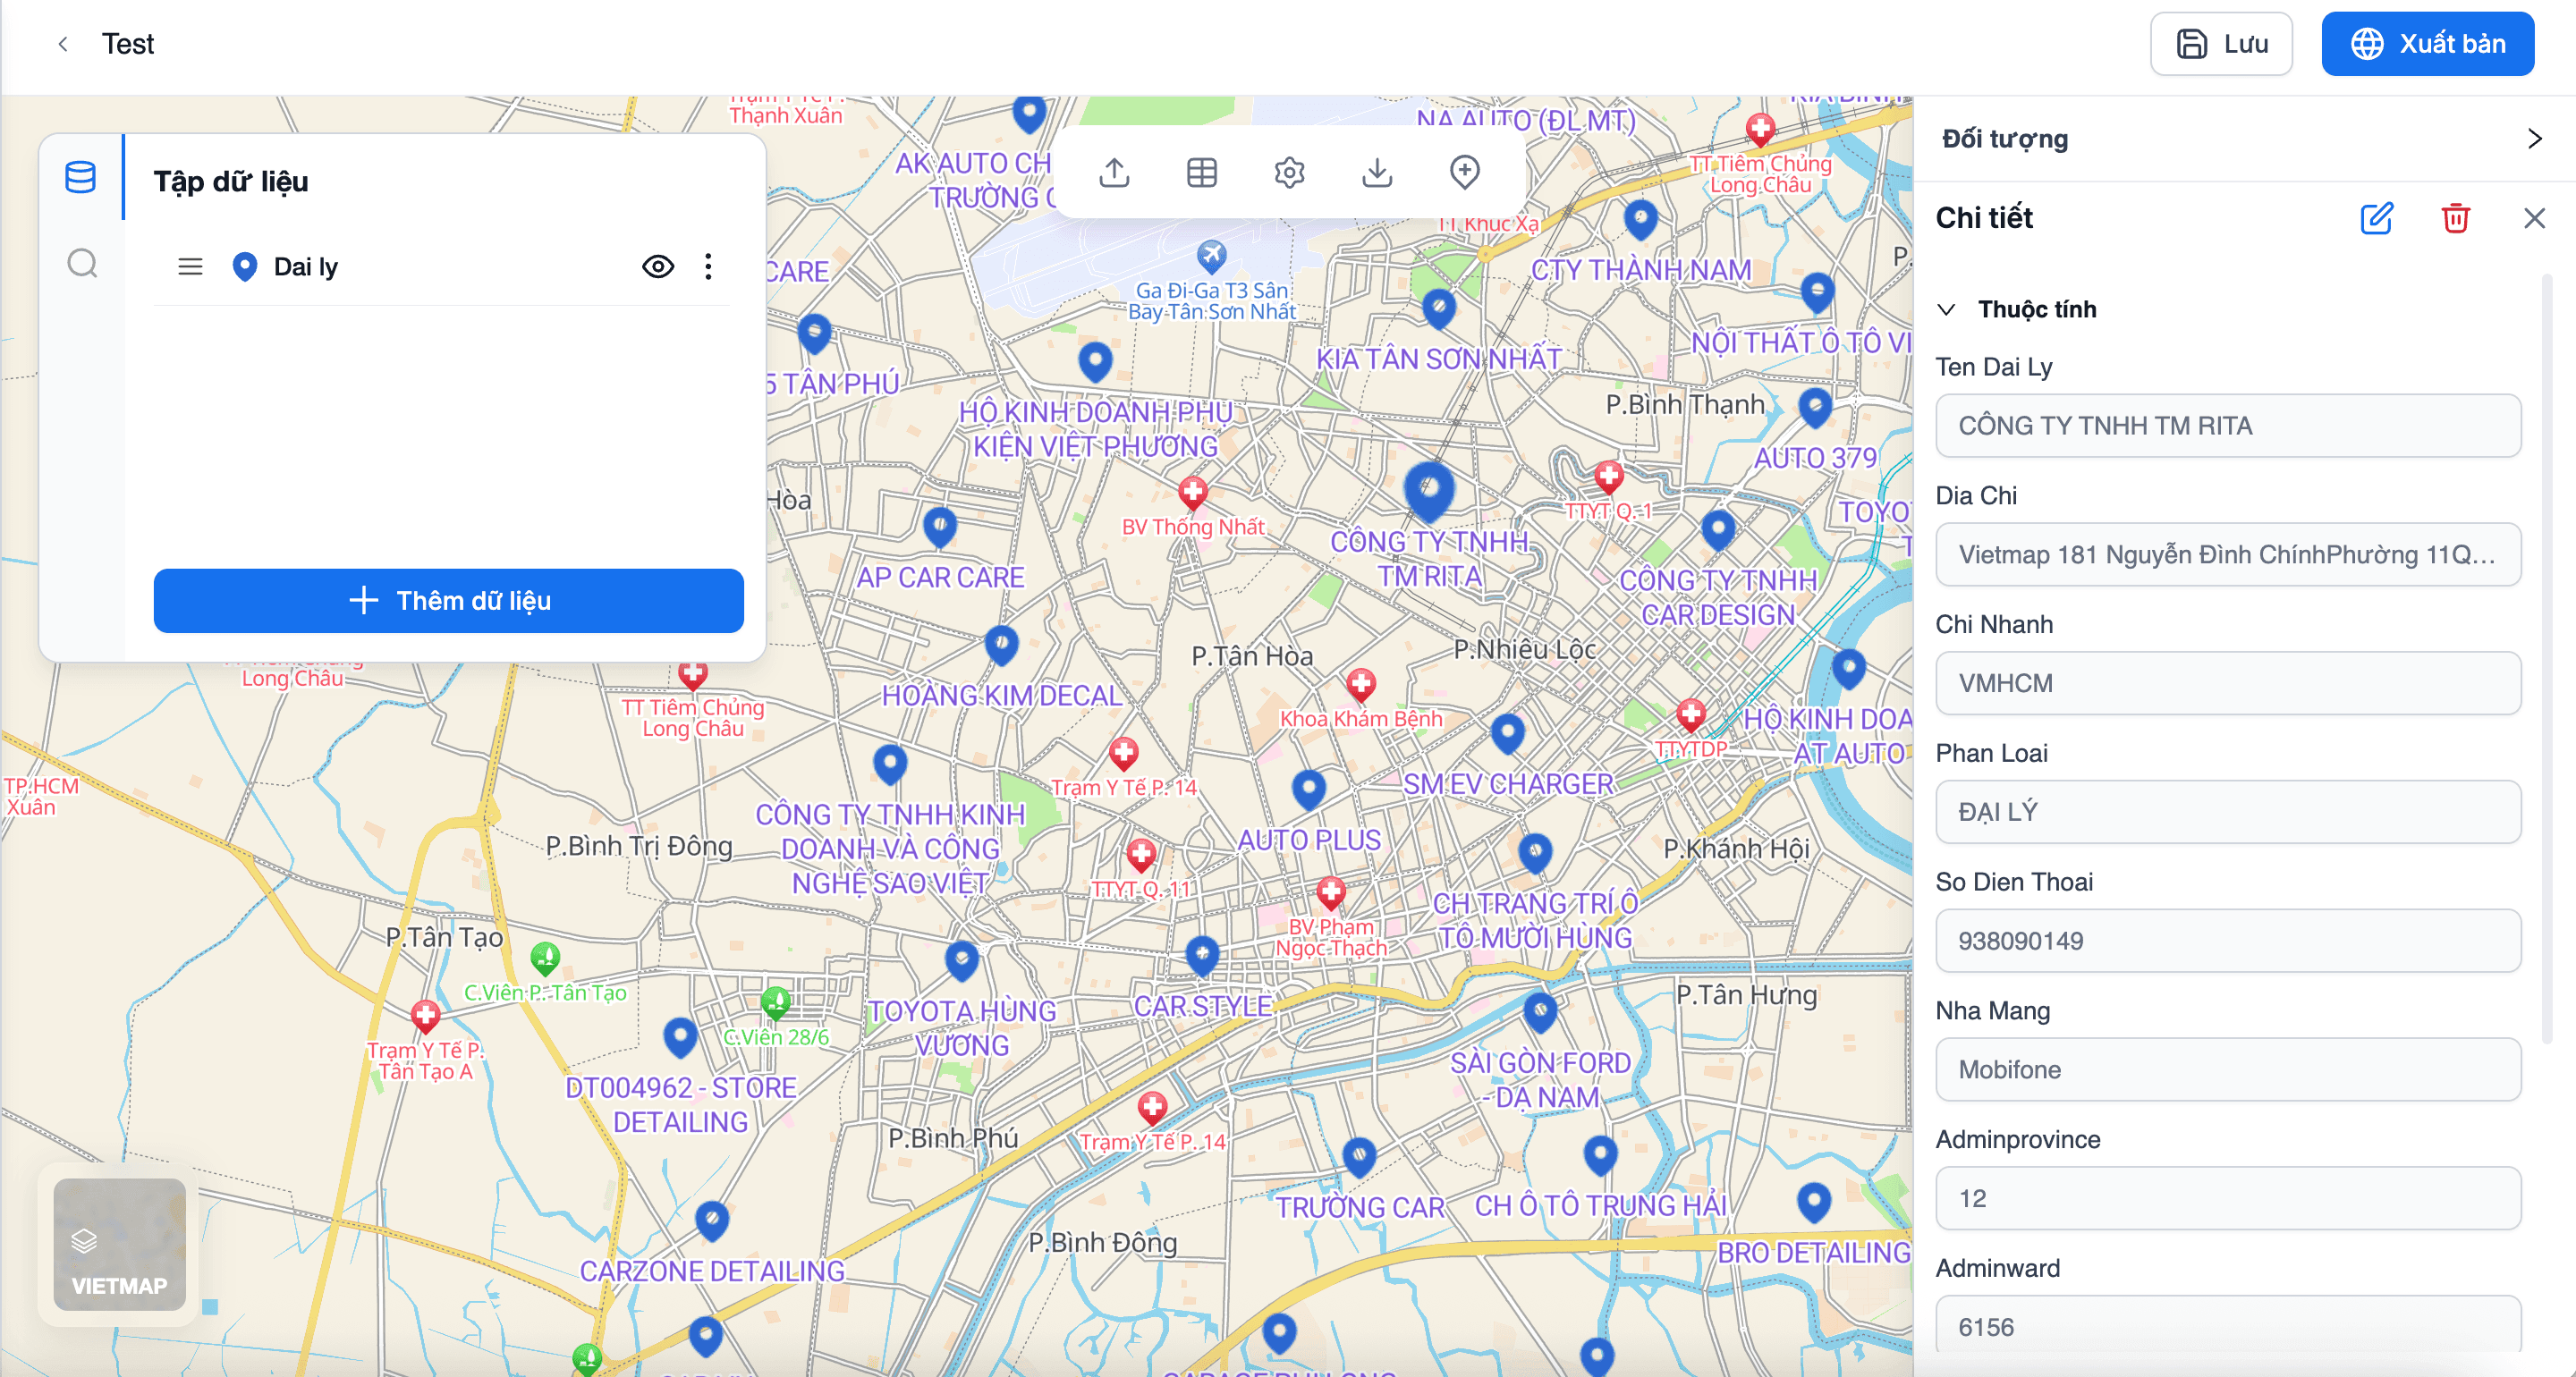Click the download icon in the map toolbar
2576x1377 pixels.
[x=1377, y=172]
